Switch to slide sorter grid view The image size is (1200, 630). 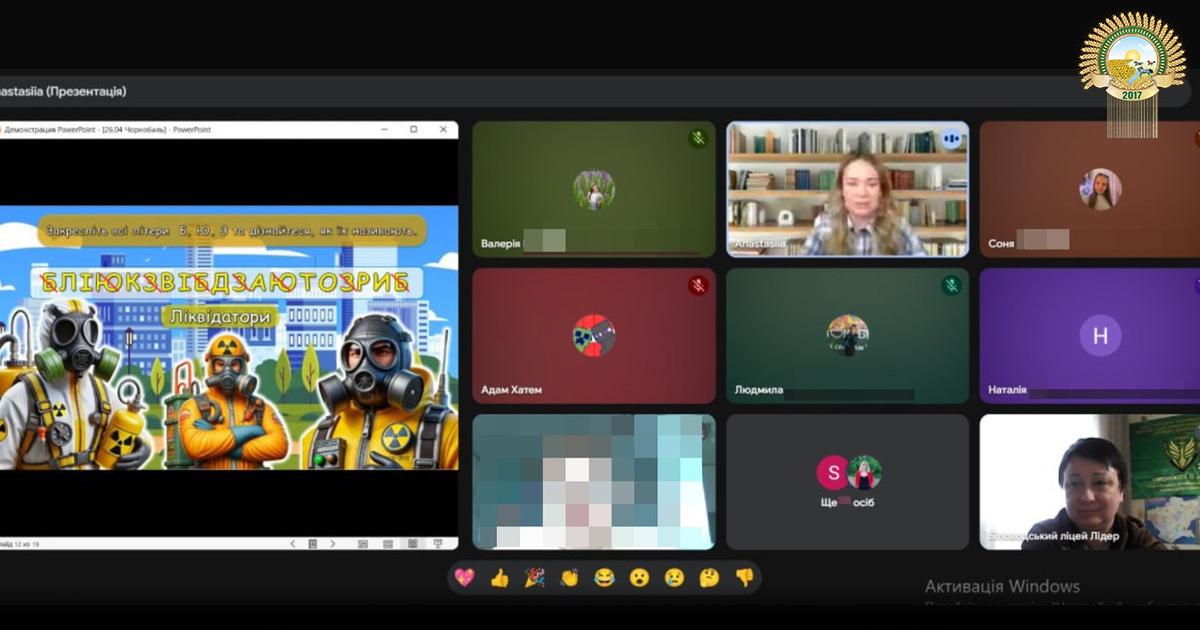[x=386, y=544]
